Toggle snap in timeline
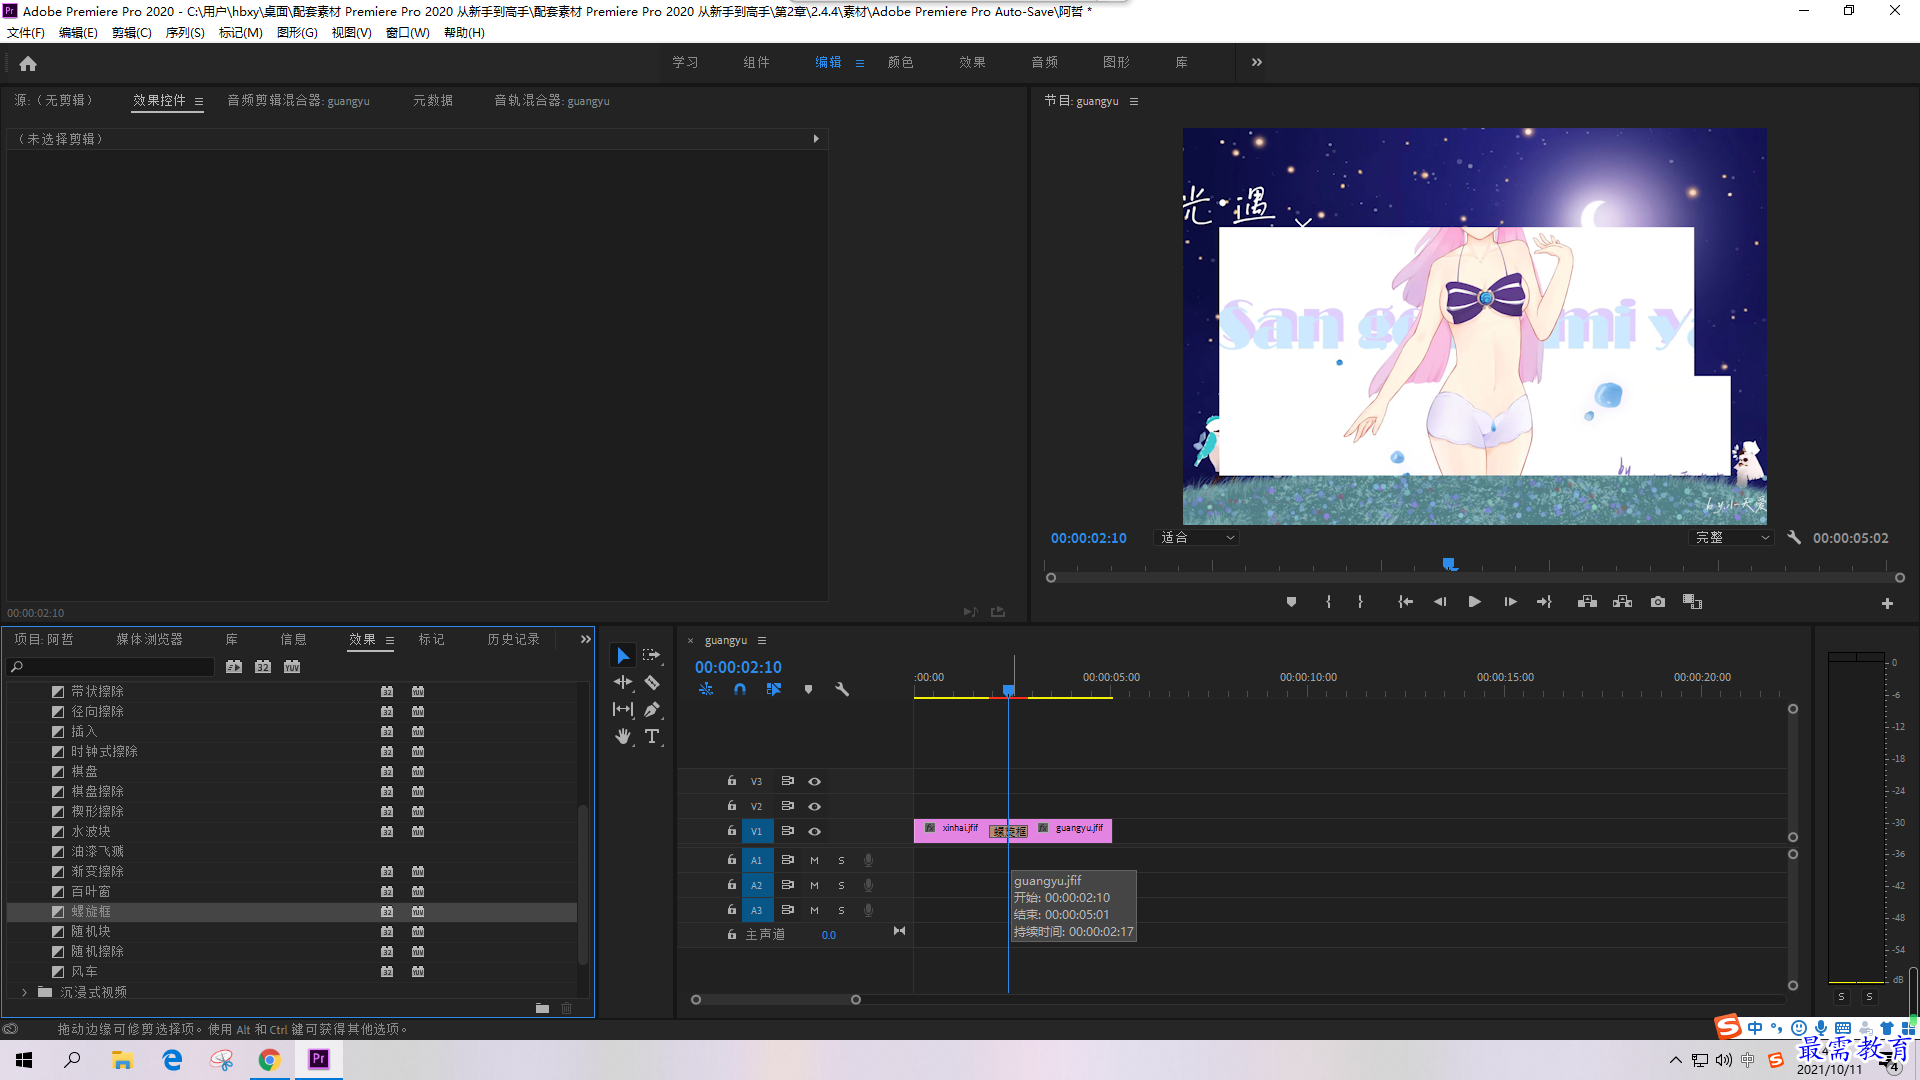Image resolution: width=1920 pixels, height=1080 pixels. pos(740,689)
